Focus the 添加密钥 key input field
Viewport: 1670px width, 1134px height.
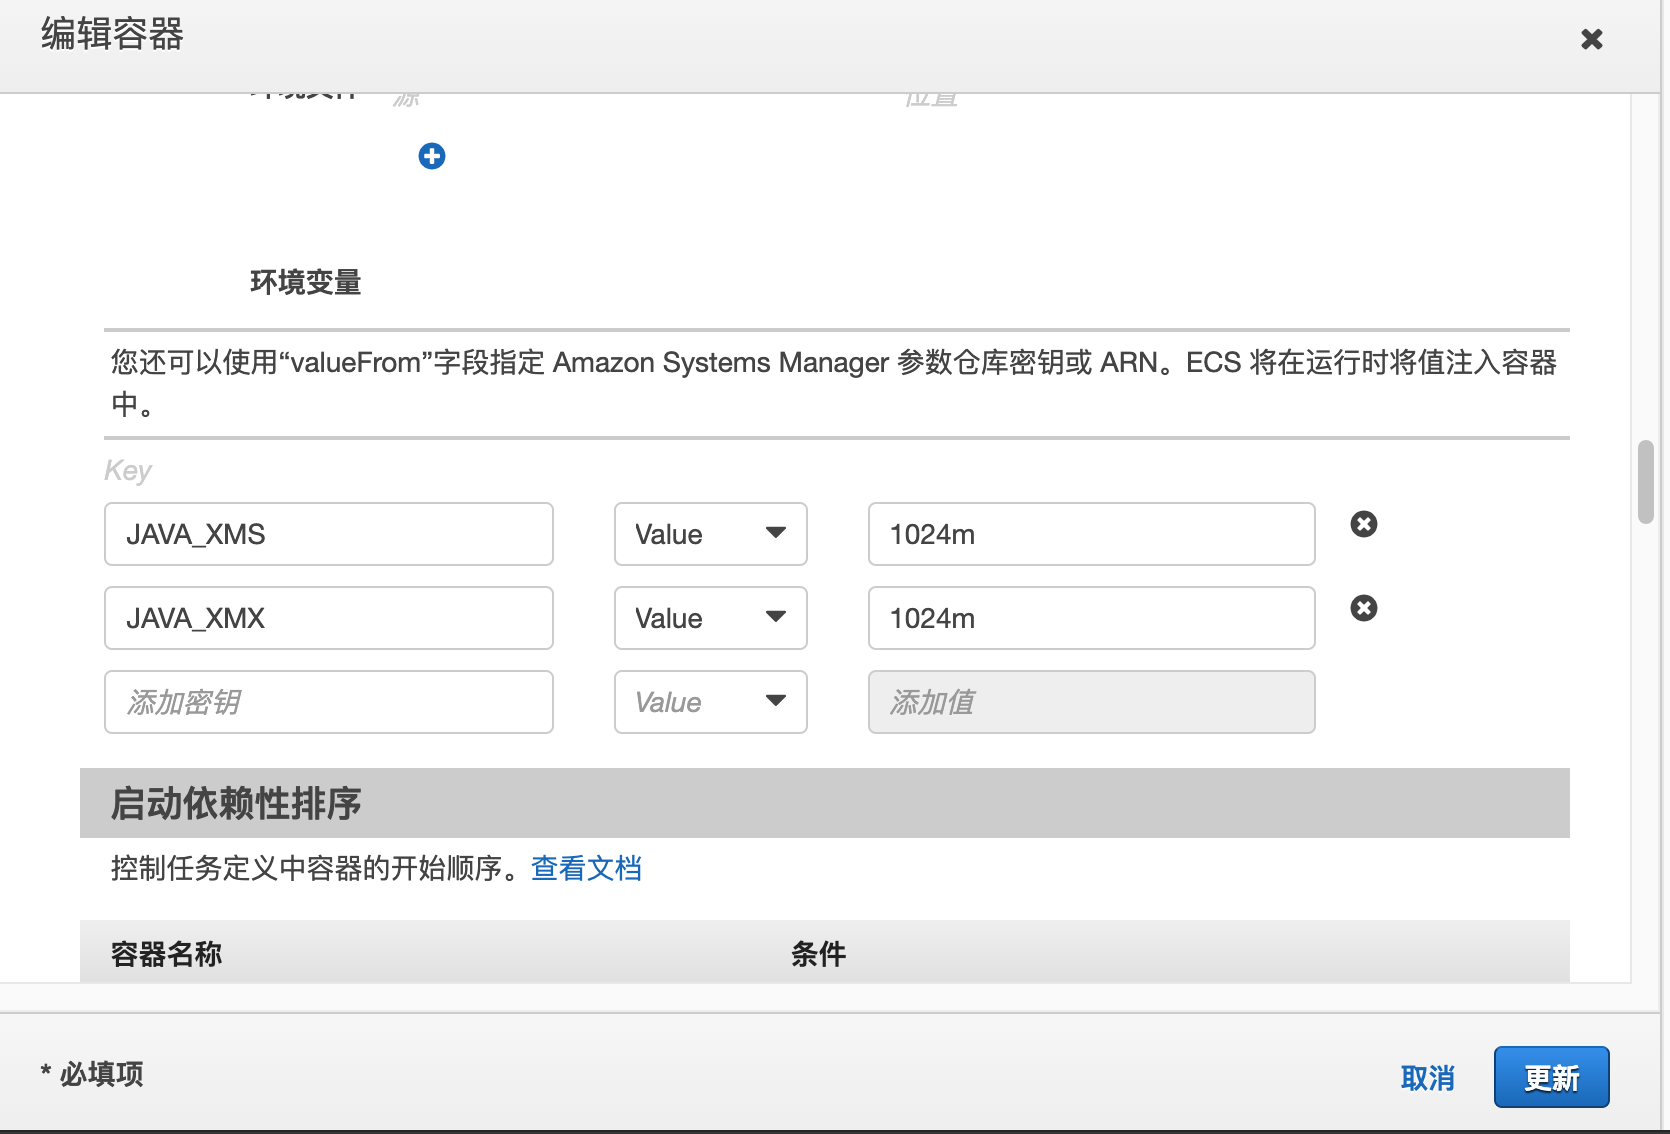coord(328,702)
